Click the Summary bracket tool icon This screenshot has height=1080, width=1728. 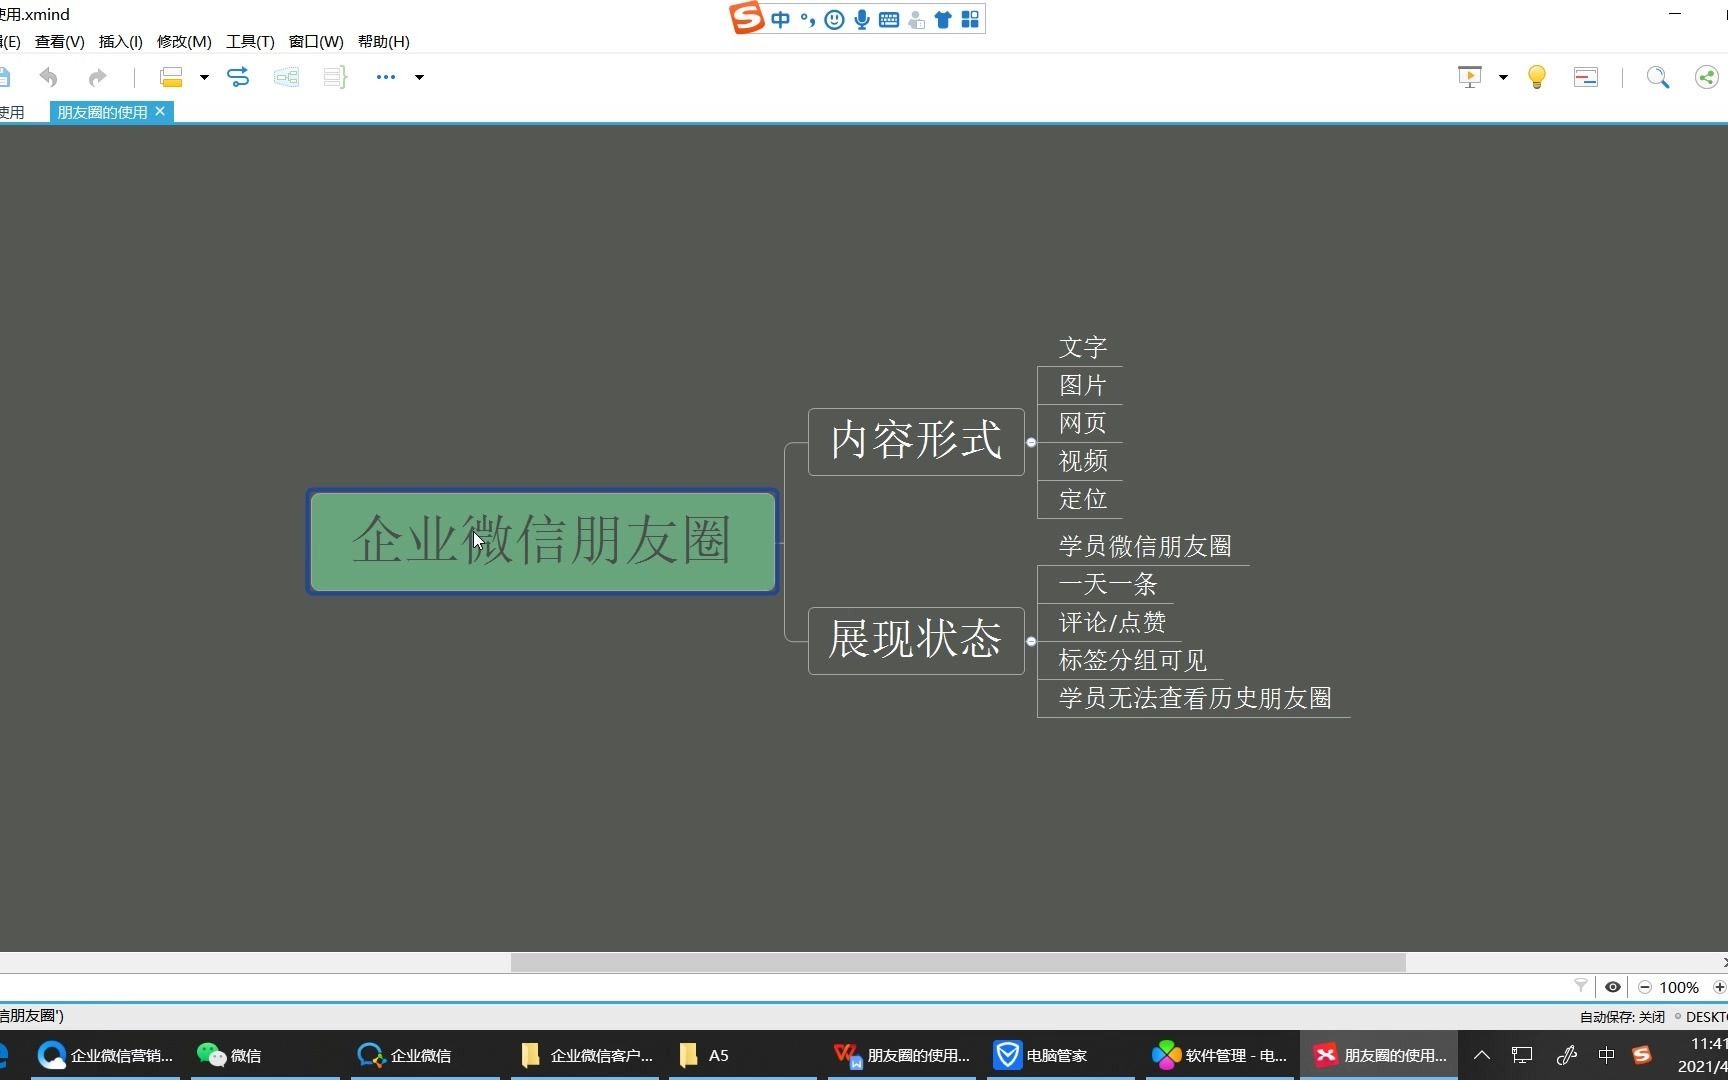click(335, 77)
